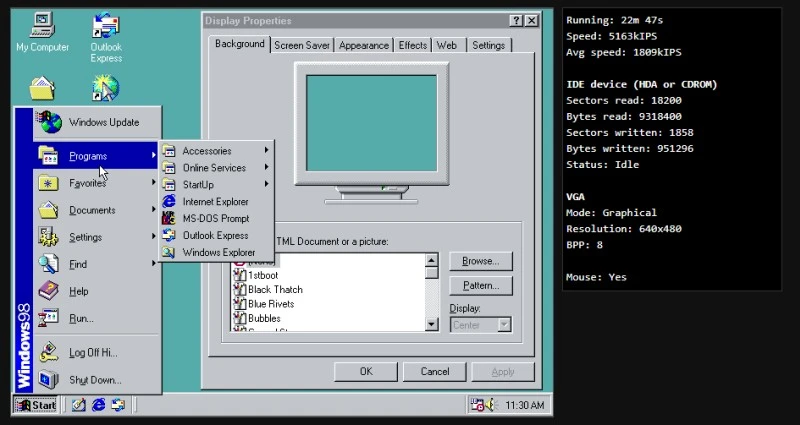Switch to the Settings tab

[x=488, y=45]
